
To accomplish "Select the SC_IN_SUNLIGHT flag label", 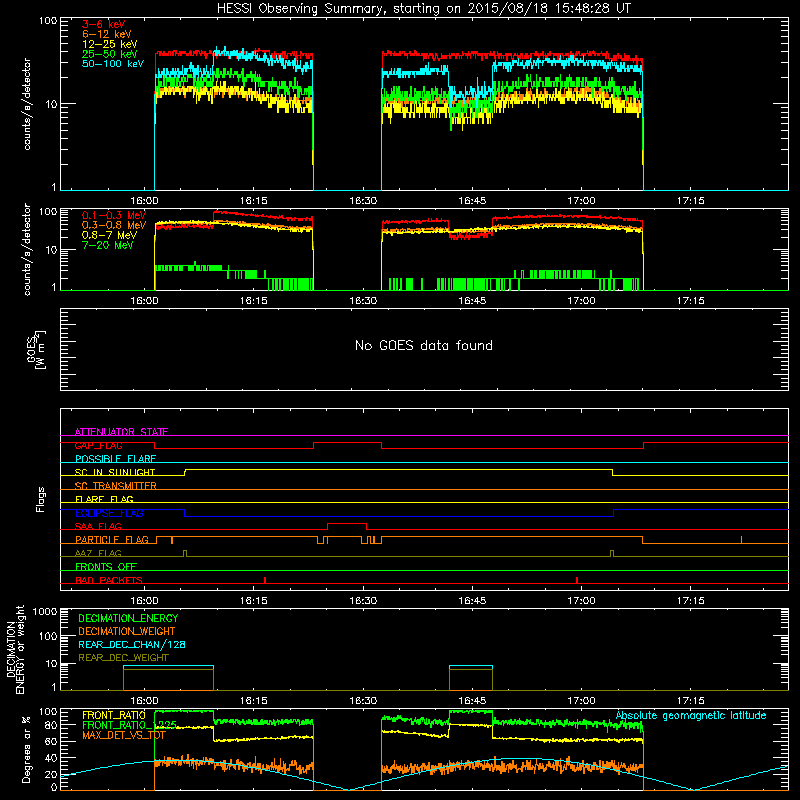I will pos(115,472).
